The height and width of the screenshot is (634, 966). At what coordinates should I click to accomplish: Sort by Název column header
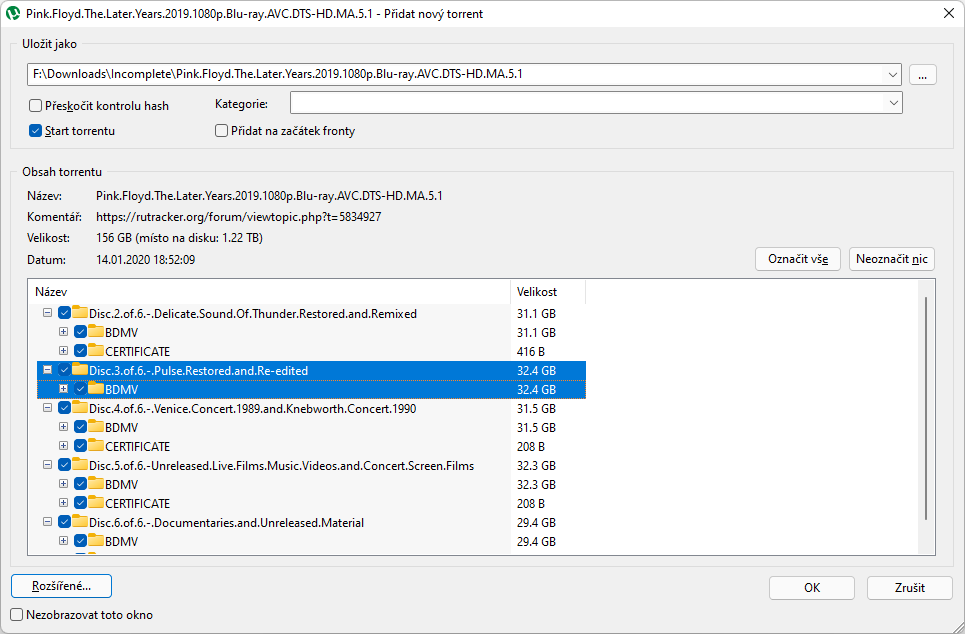269,292
